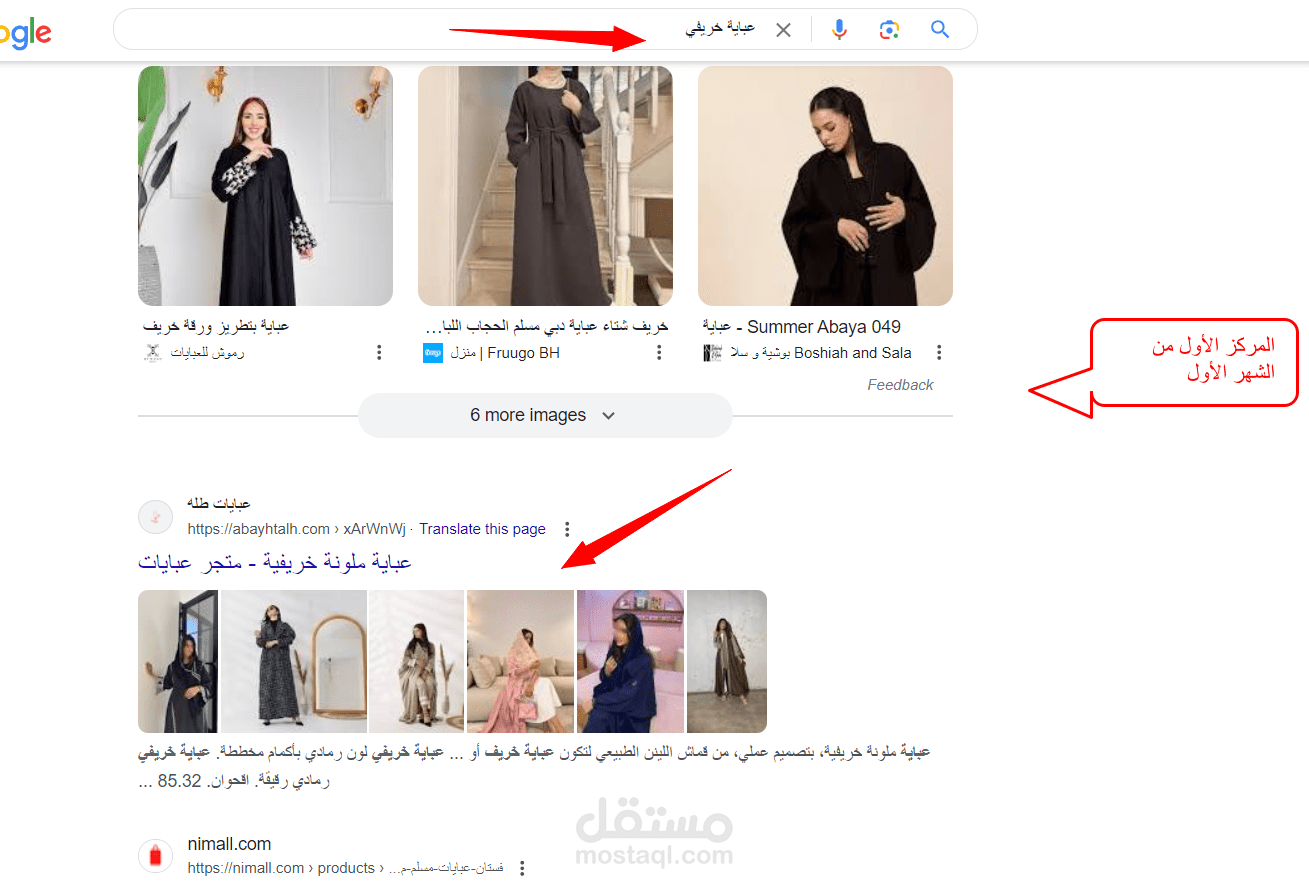Image resolution: width=1309 pixels, height=887 pixels.
Task: Open the black abaya image by رموش للعبايات
Action: click(264, 185)
